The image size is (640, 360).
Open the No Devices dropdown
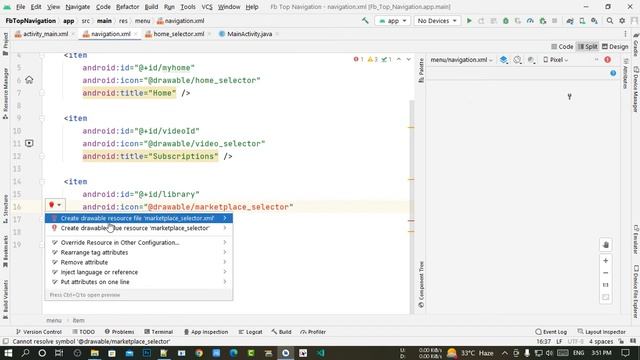(437, 21)
